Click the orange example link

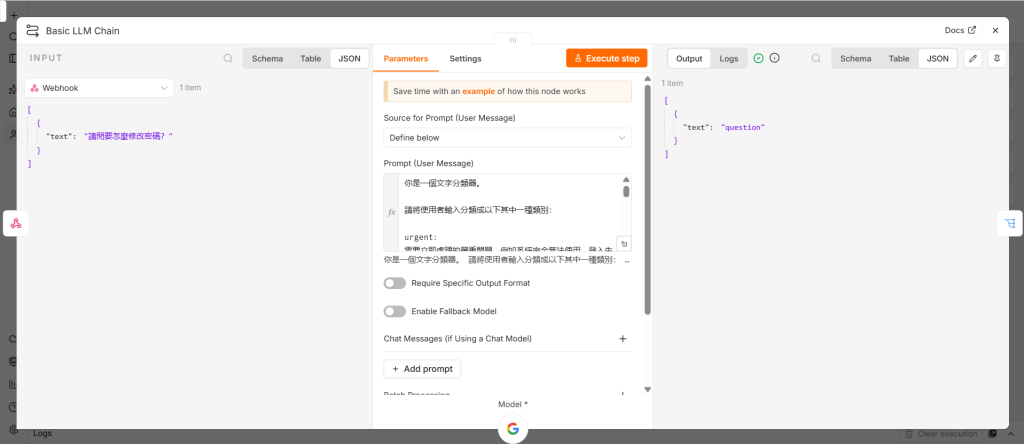[x=479, y=91]
